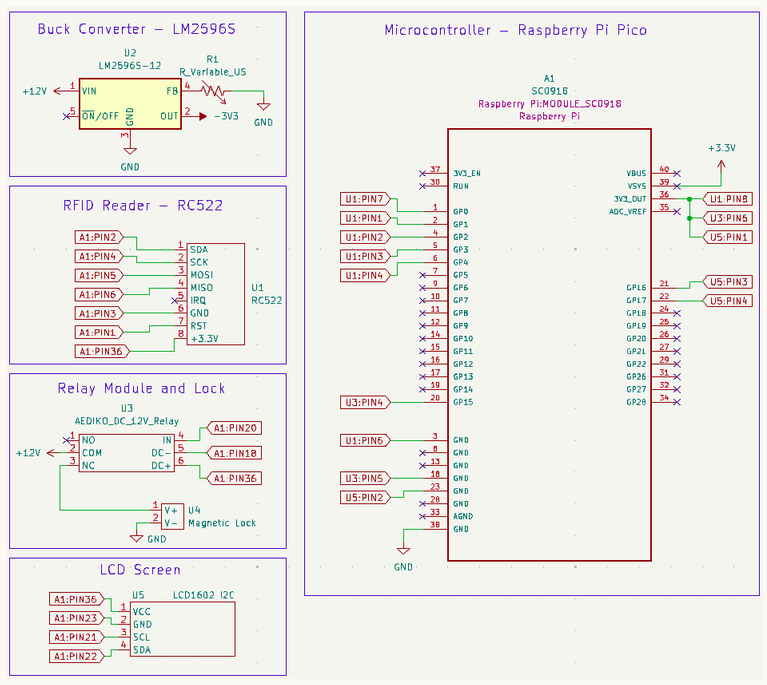This screenshot has height=685, width=767.
Task: Select the GND symbol right of resistor R1
Action: click(x=263, y=106)
